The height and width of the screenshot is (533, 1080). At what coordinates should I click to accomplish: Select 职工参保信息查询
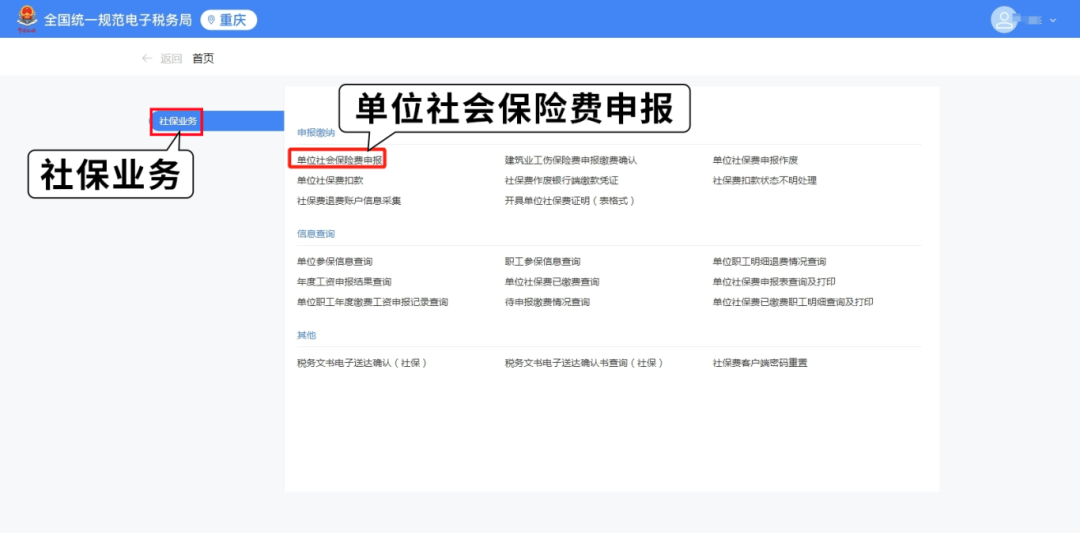click(x=542, y=262)
